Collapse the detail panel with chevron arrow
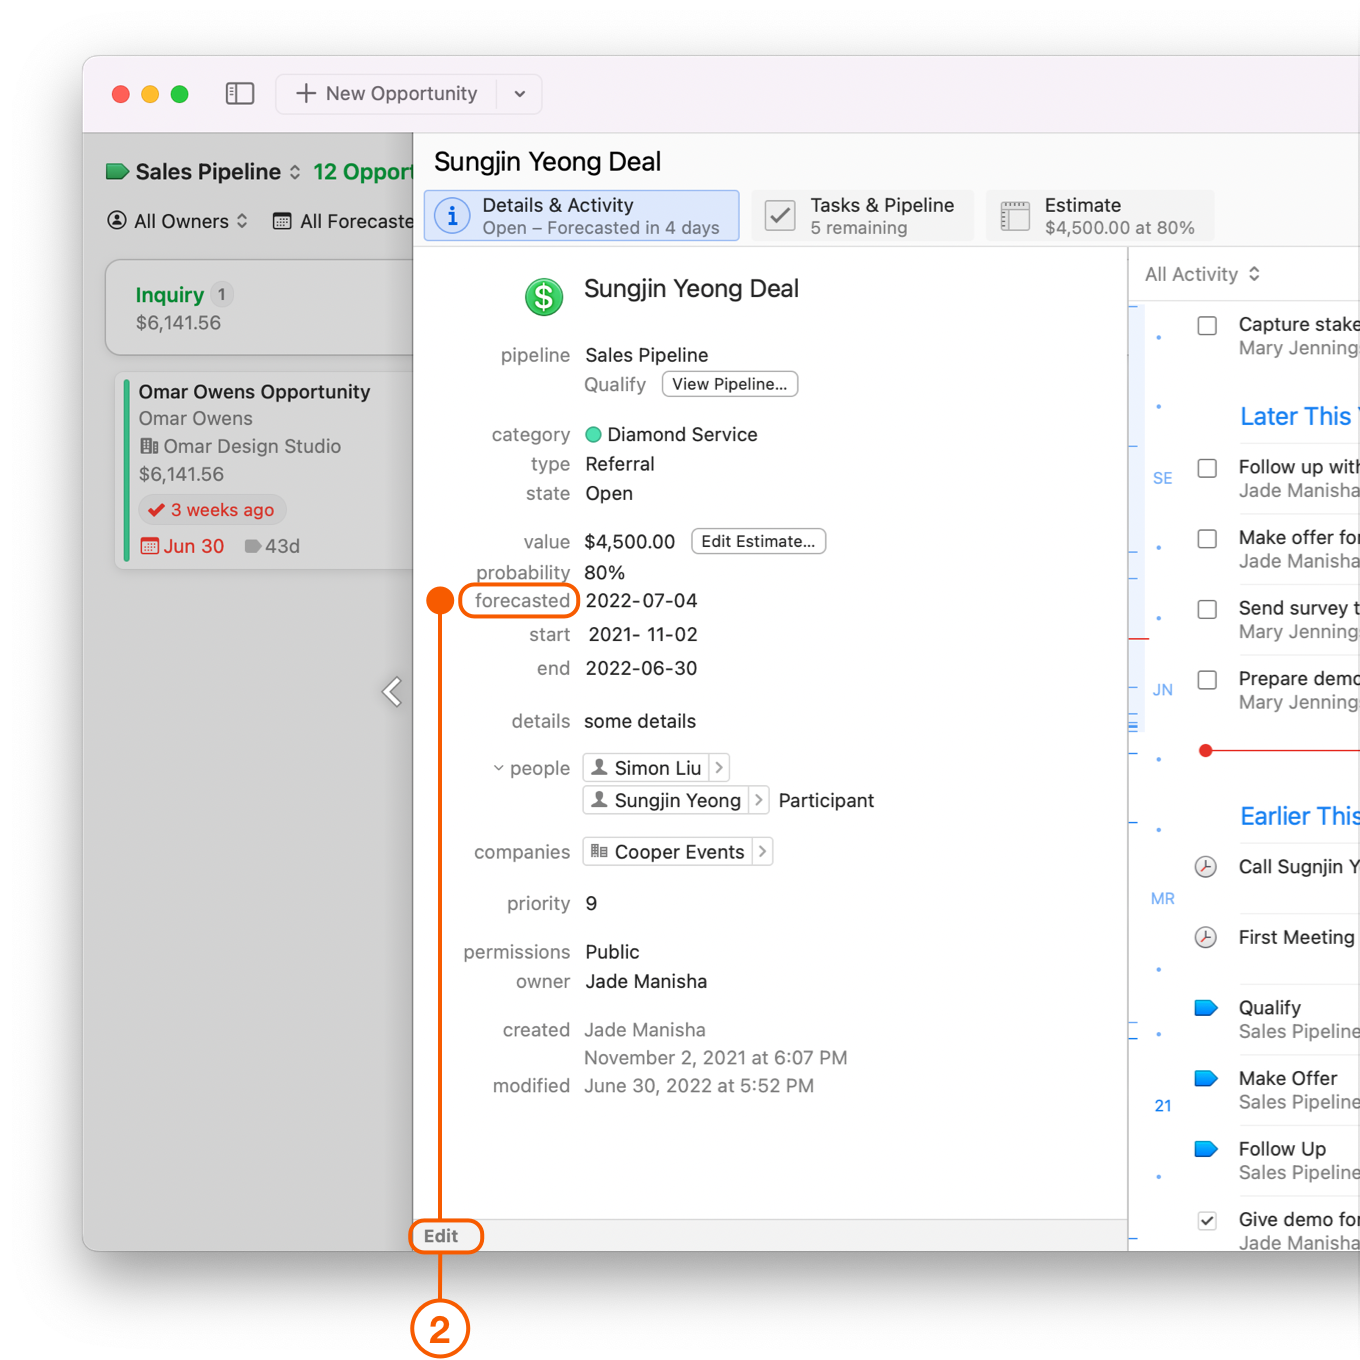Screen dimensions: 1360x1360 pyautogui.click(x=392, y=691)
